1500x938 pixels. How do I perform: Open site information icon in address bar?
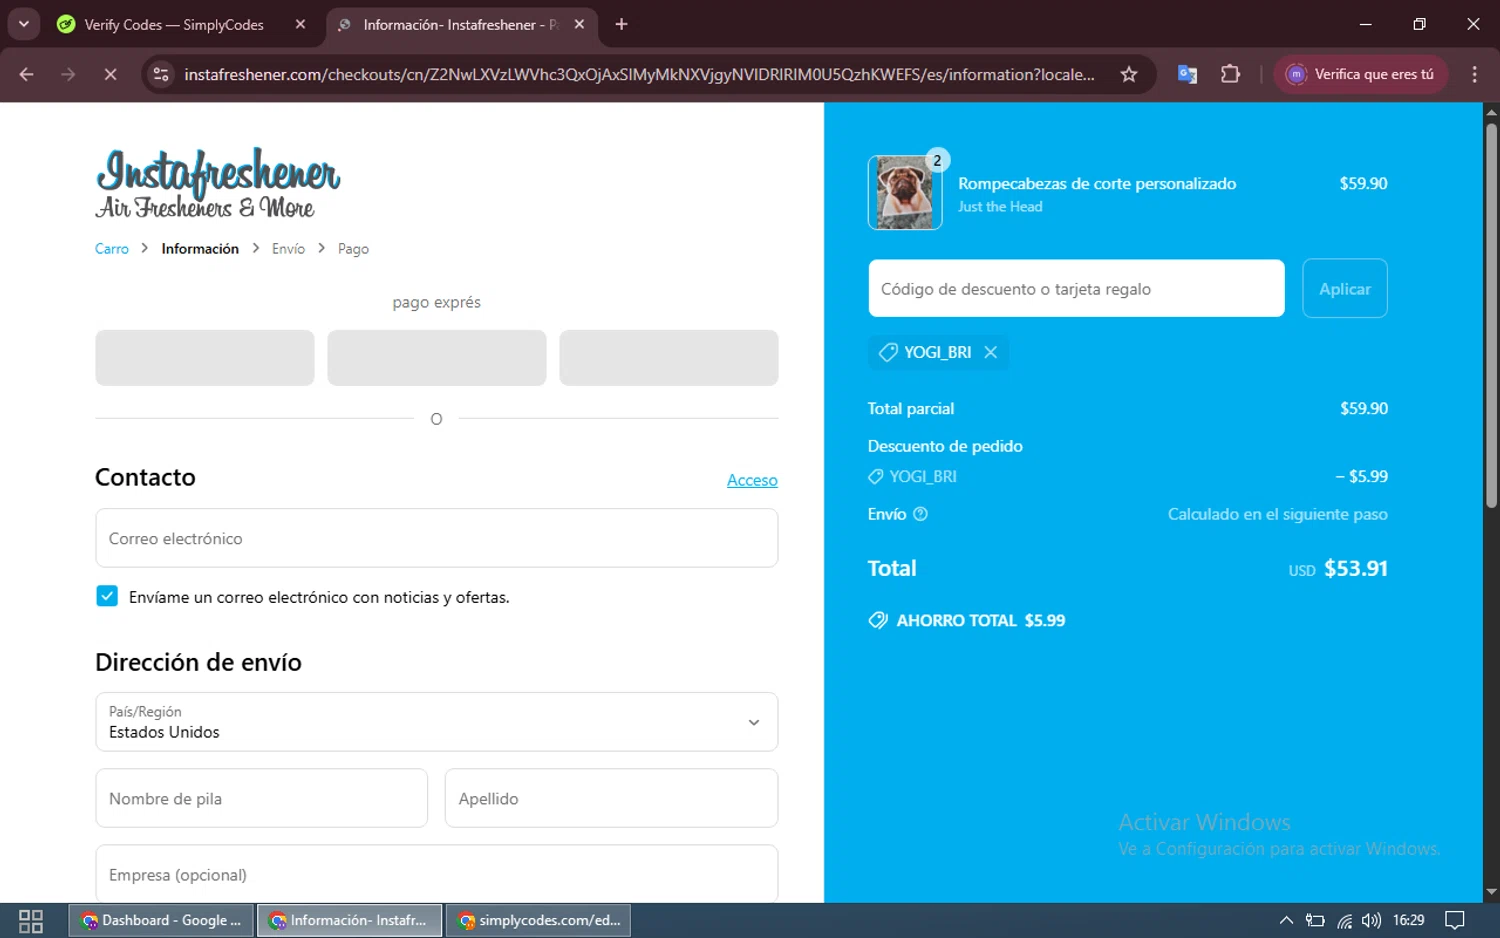click(161, 74)
